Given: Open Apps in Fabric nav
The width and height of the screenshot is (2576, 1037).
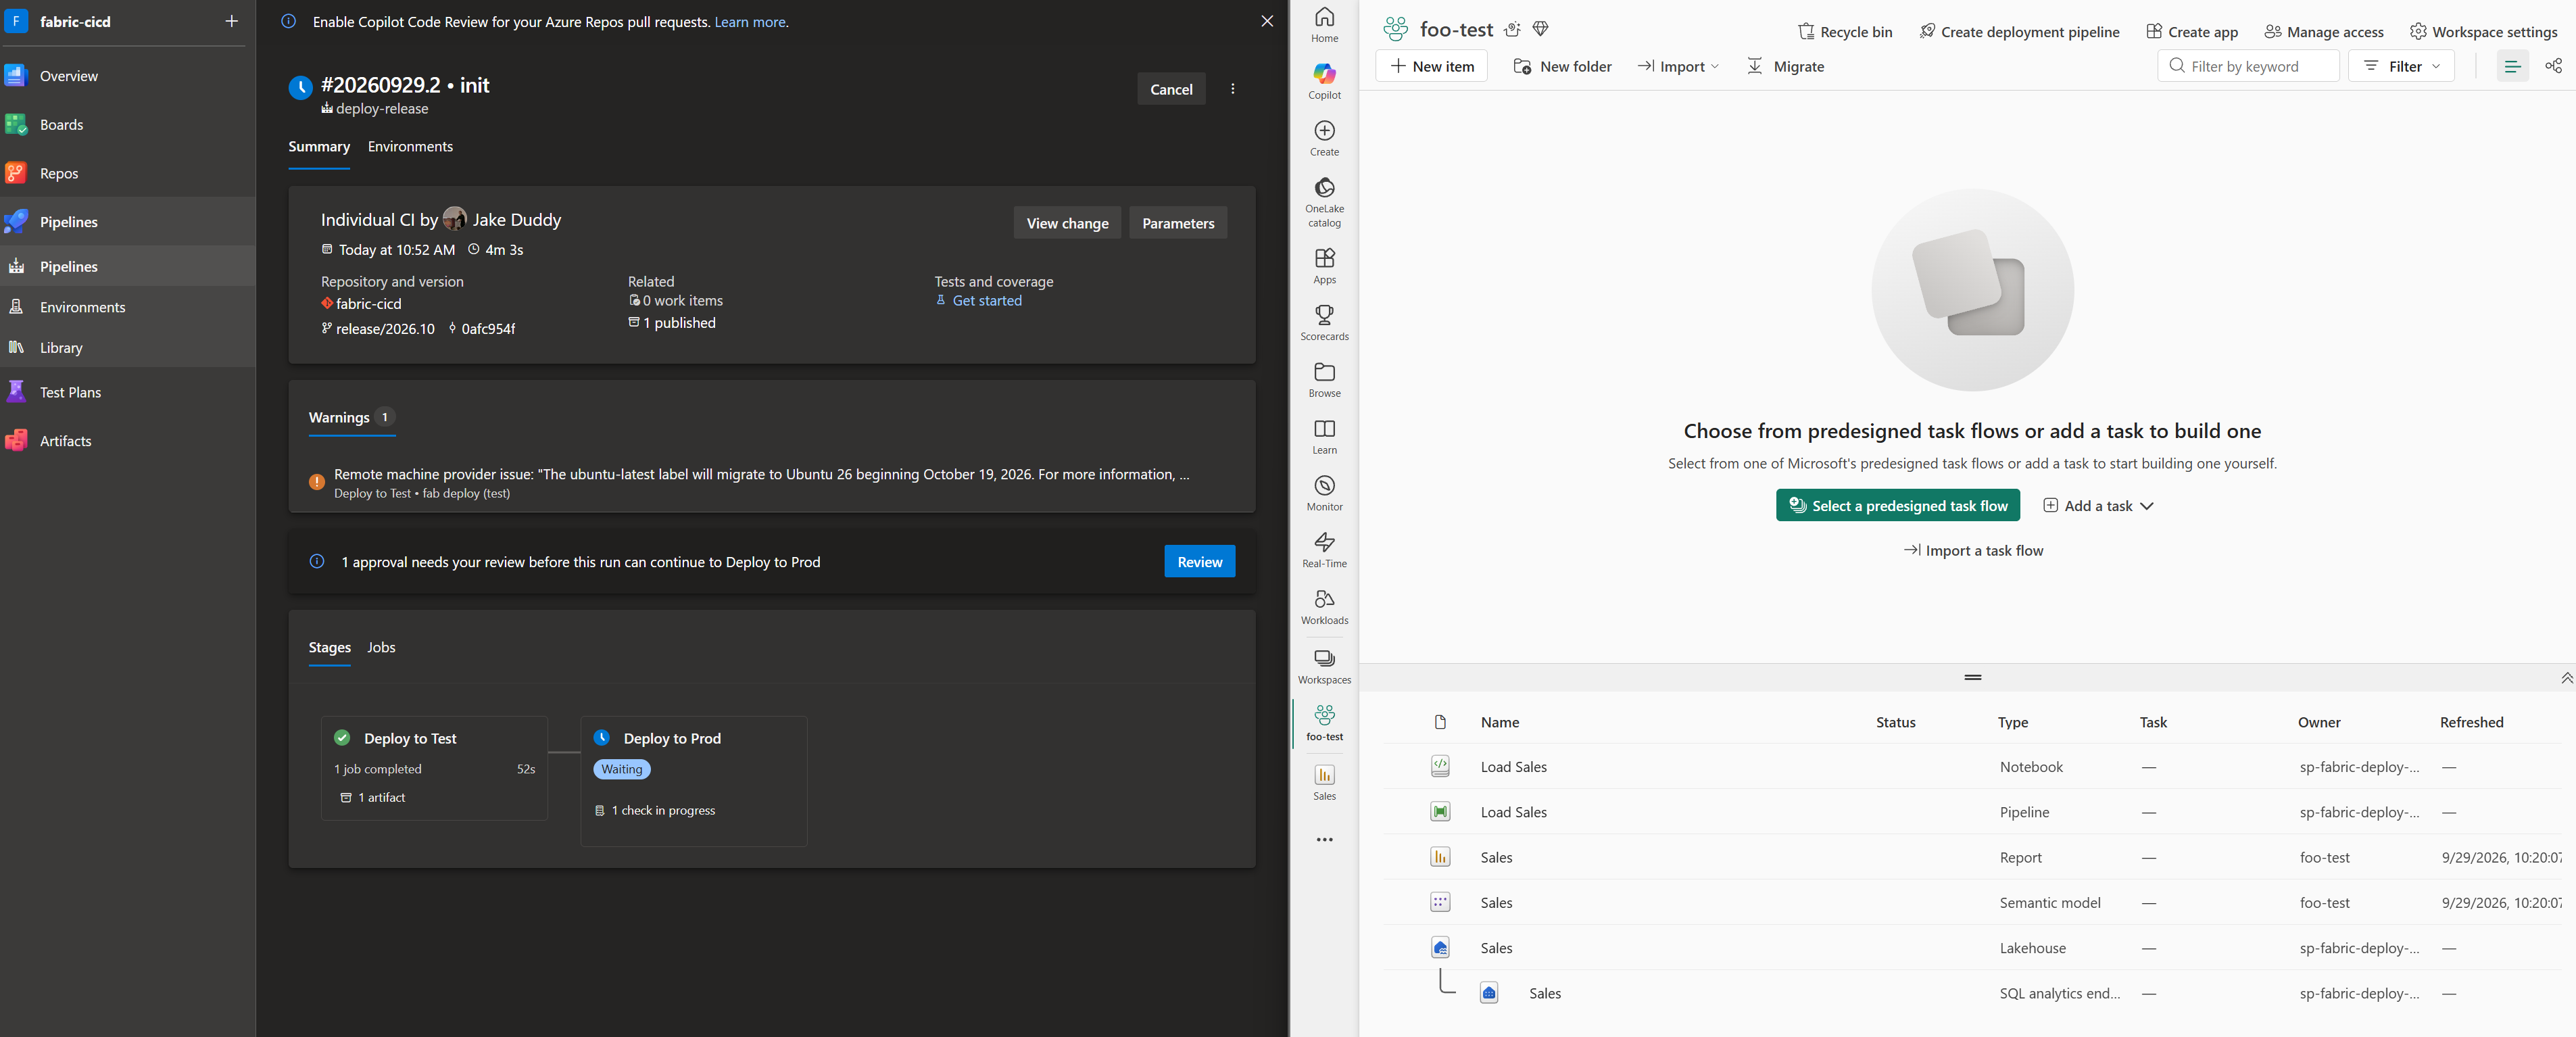Looking at the screenshot, I should (1324, 267).
